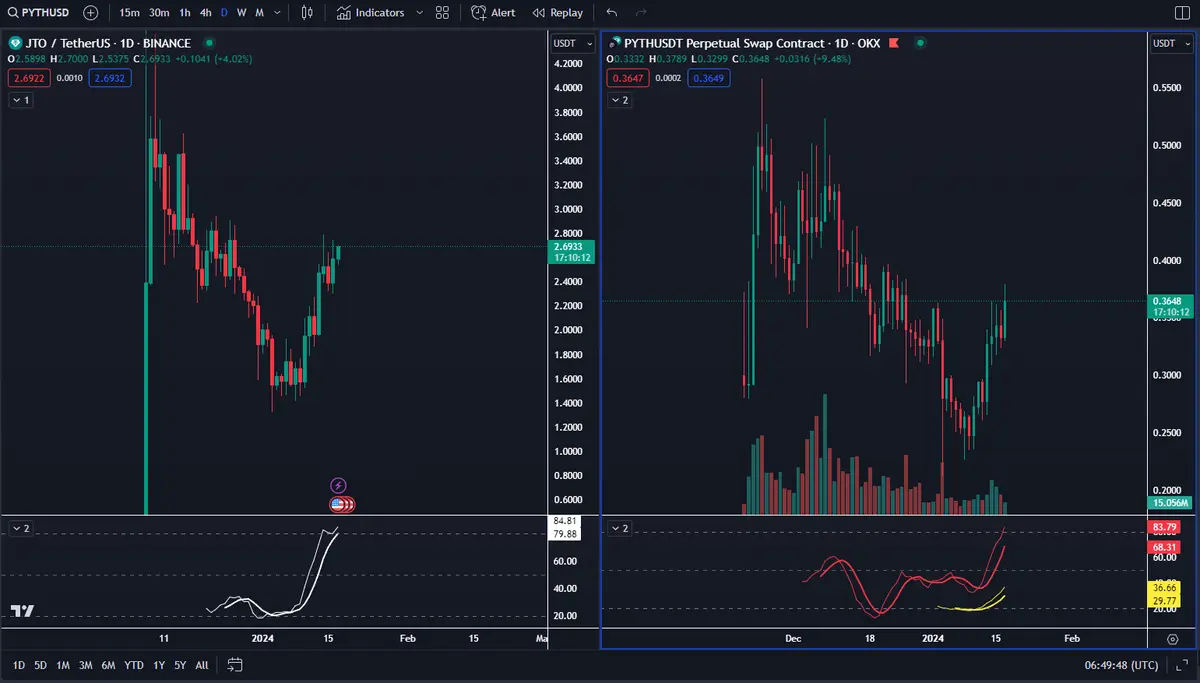Screen dimensions: 1200x683
Task: Click the PYTH sell price 0.3647 button
Action: click(627, 77)
